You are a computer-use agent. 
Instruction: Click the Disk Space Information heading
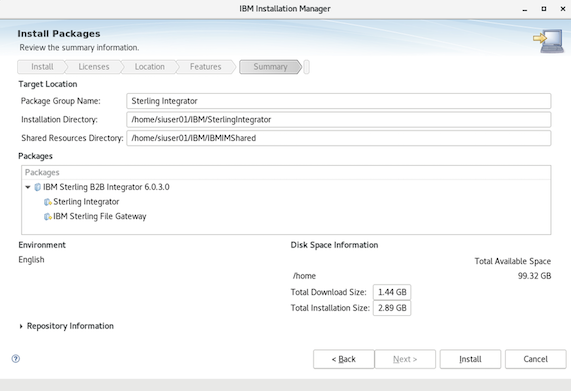(334, 245)
